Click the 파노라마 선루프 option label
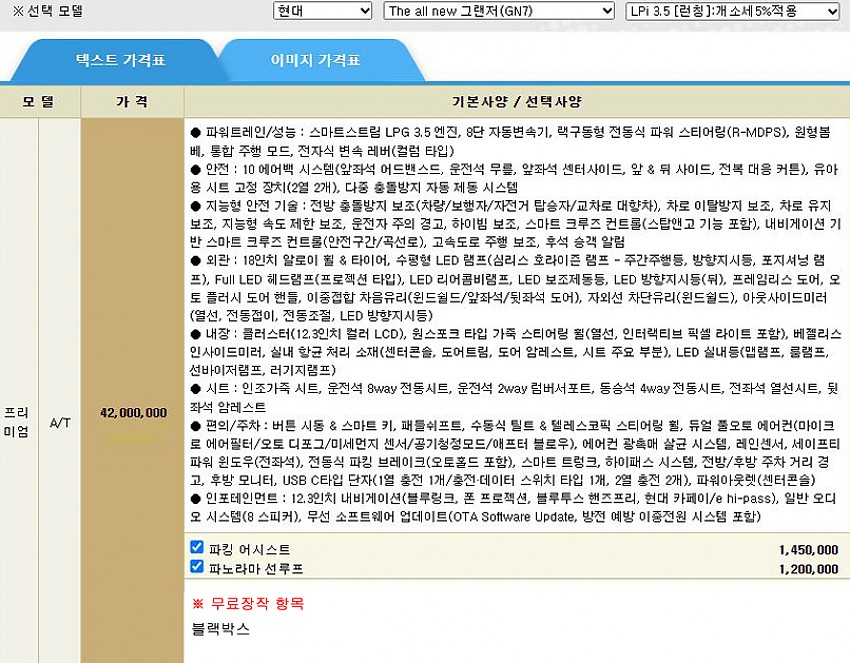850x663 pixels. coord(255,568)
